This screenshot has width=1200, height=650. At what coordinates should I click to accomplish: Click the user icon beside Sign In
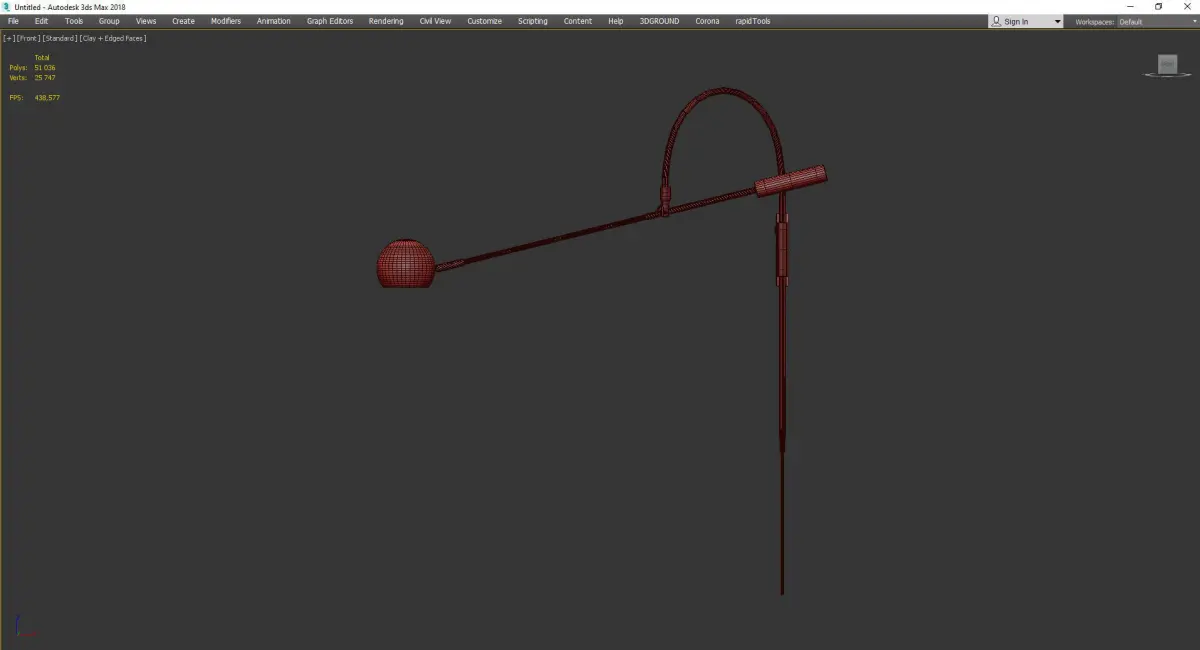(996, 21)
